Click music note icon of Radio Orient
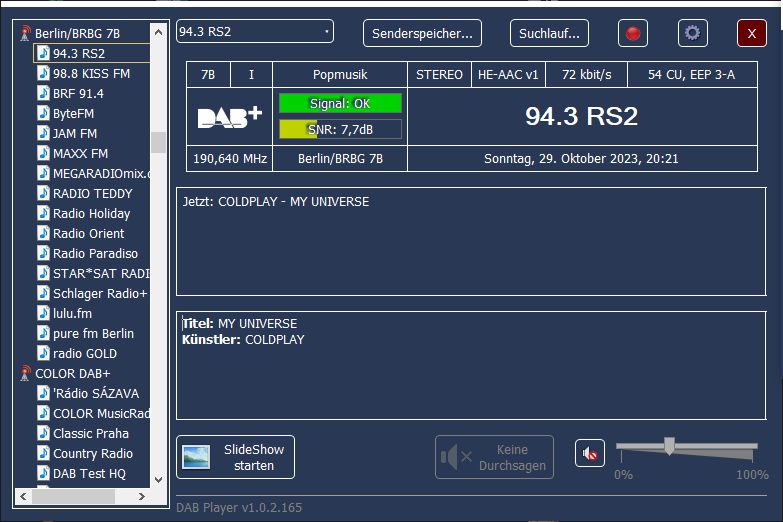This screenshot has width=783, height=522. [x=43, y=233]
